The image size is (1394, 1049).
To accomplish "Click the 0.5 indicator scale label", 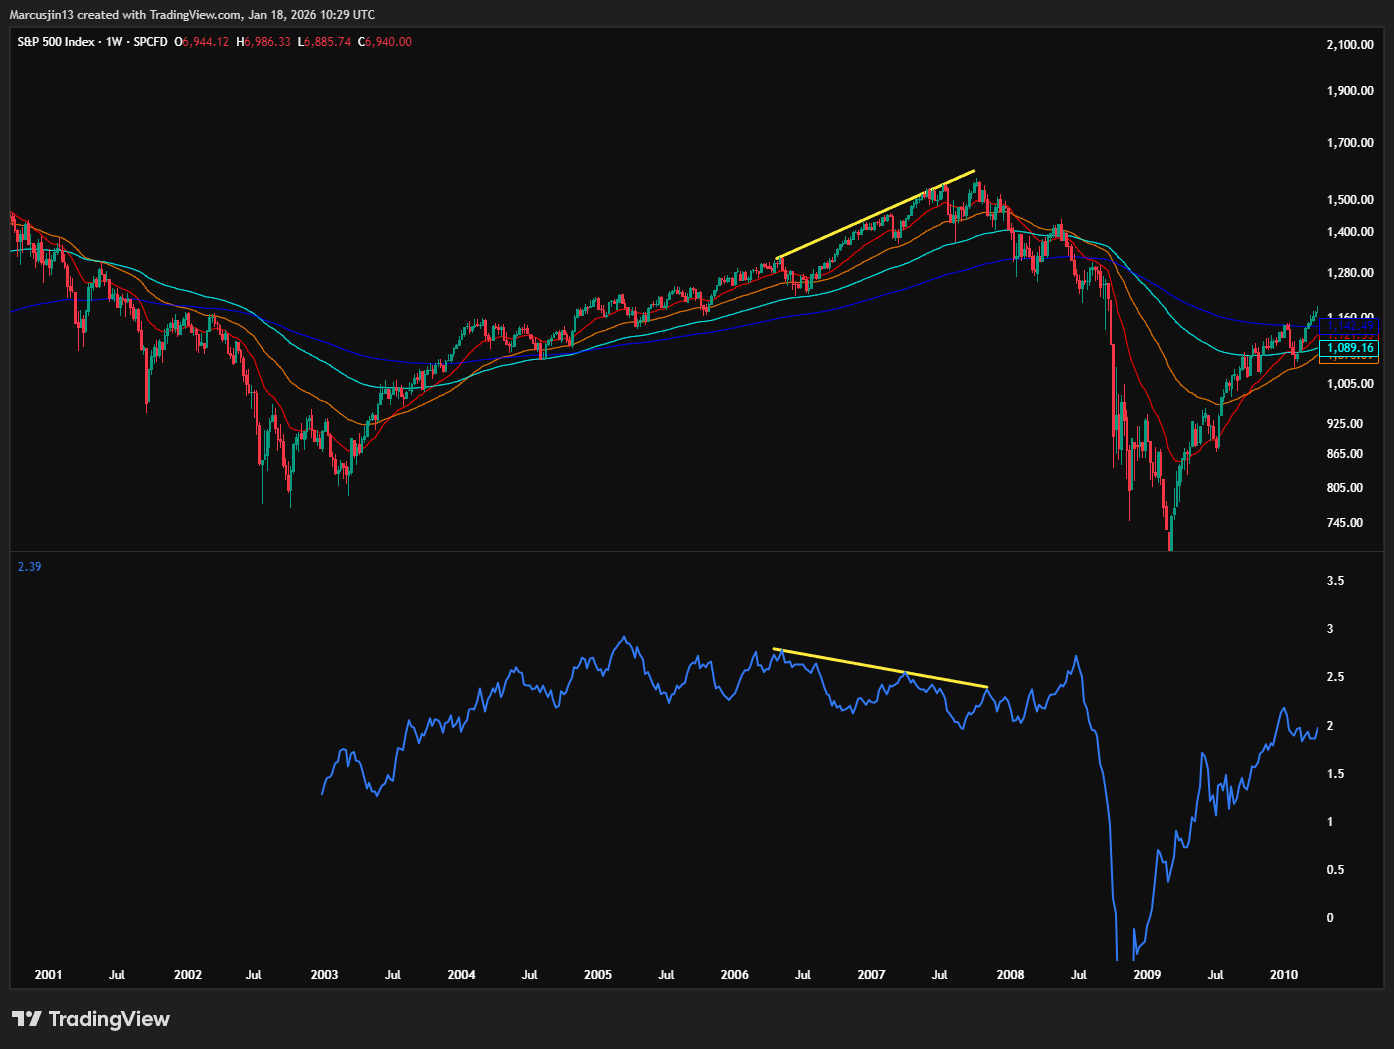I will click(x=1335, y=870).
